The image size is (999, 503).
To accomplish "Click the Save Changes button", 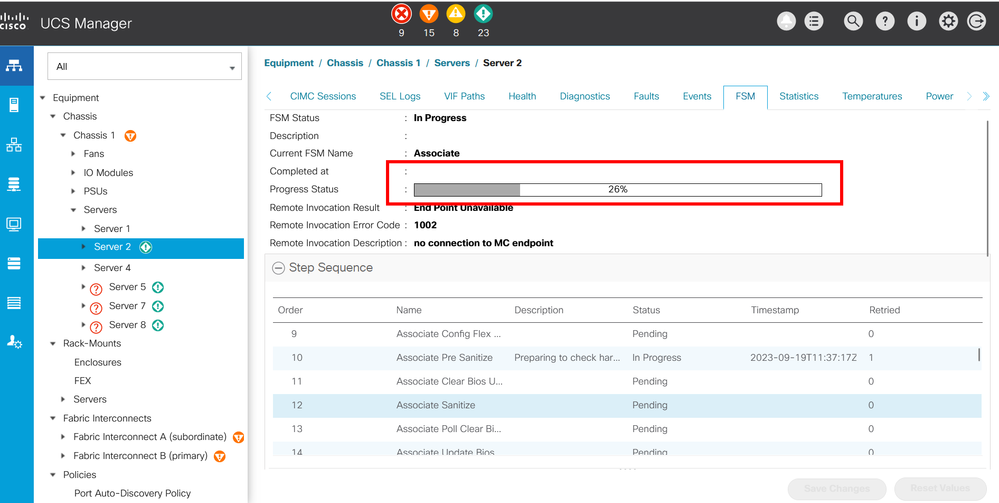I will point(837,489).
